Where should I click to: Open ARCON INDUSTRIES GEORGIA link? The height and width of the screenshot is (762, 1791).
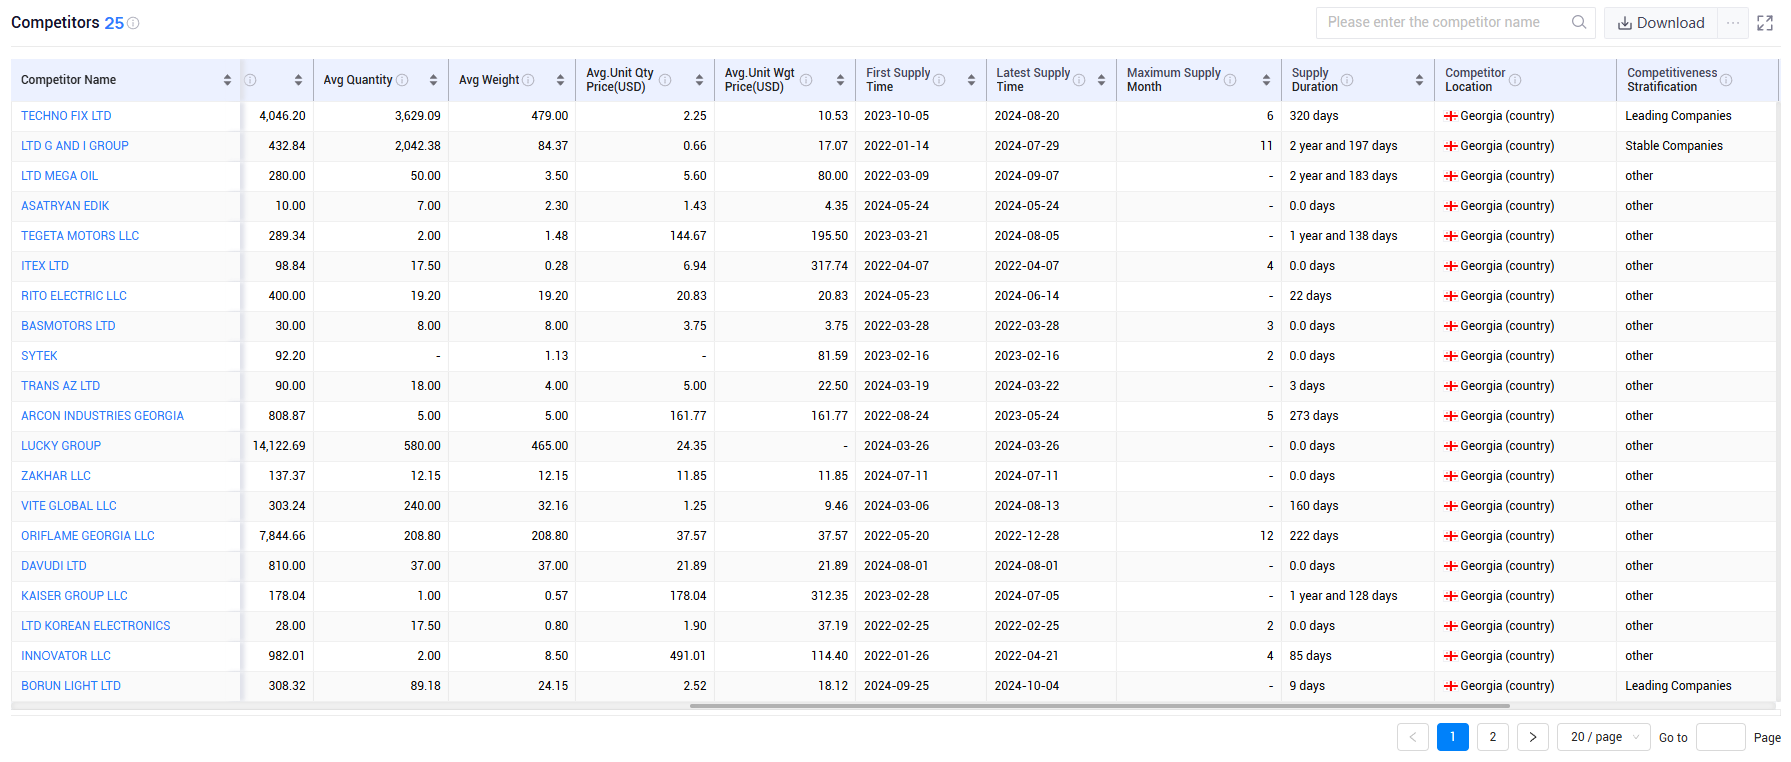(103, 416)
